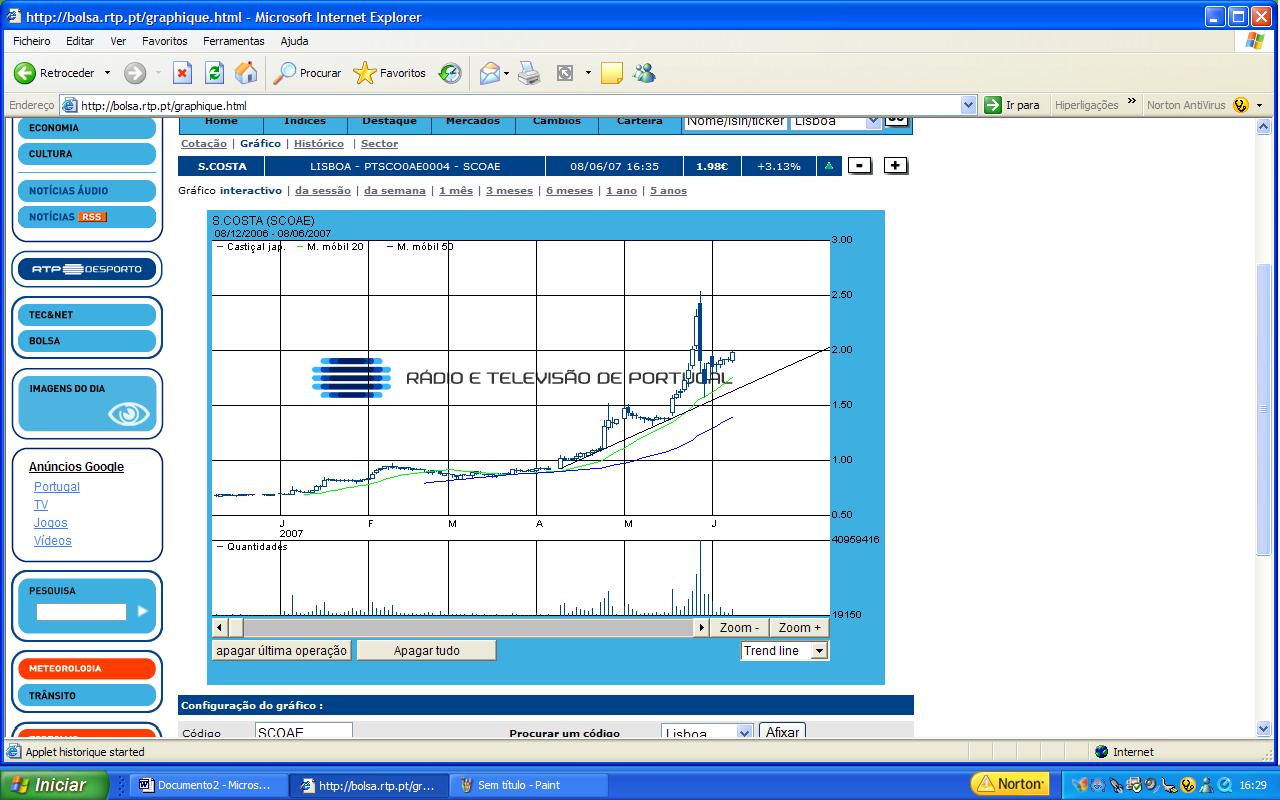Click the green Ir para go arrow
1280x800 pixels.
[x=993, y=105]
